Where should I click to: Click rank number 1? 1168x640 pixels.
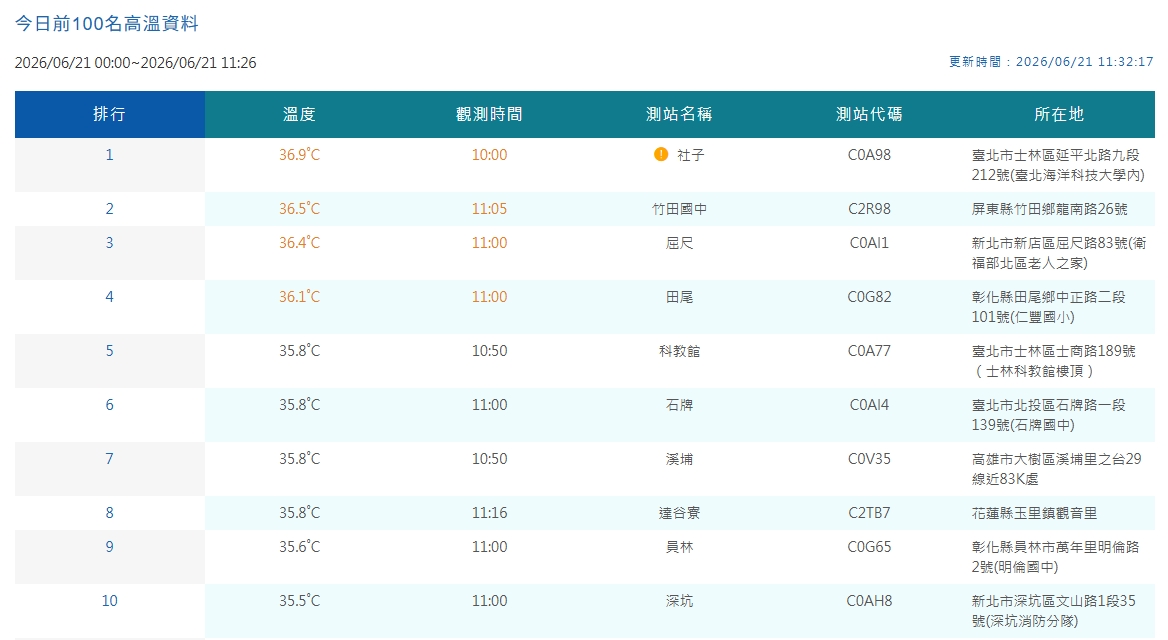click(x=110, y=155)
